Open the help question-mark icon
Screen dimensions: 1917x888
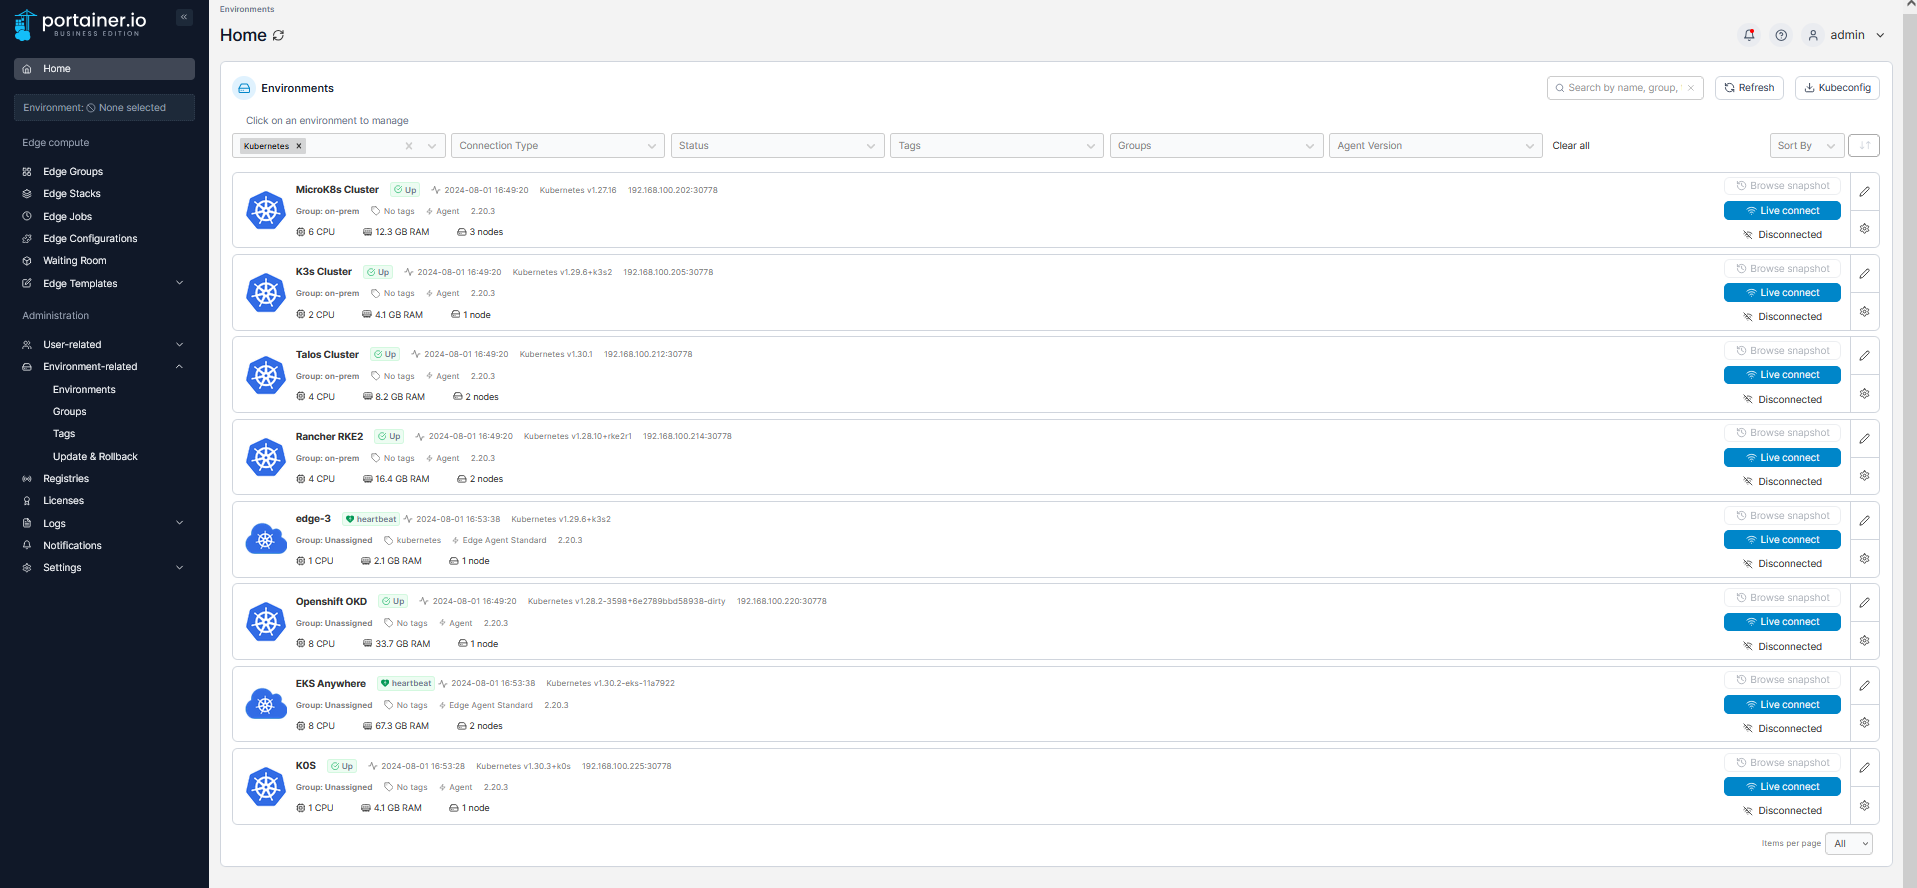pos(1781,35)
